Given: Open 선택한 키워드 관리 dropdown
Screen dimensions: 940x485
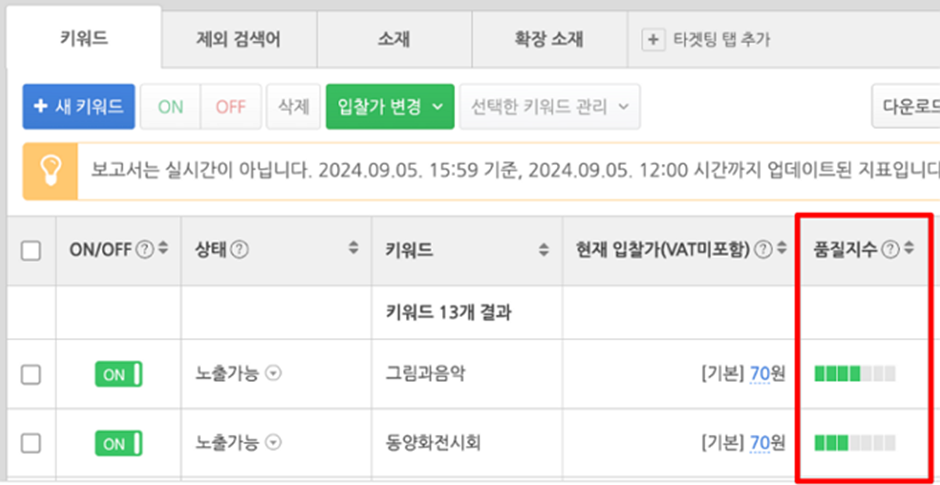Looking at the screenshot, I should click(550, 107).
